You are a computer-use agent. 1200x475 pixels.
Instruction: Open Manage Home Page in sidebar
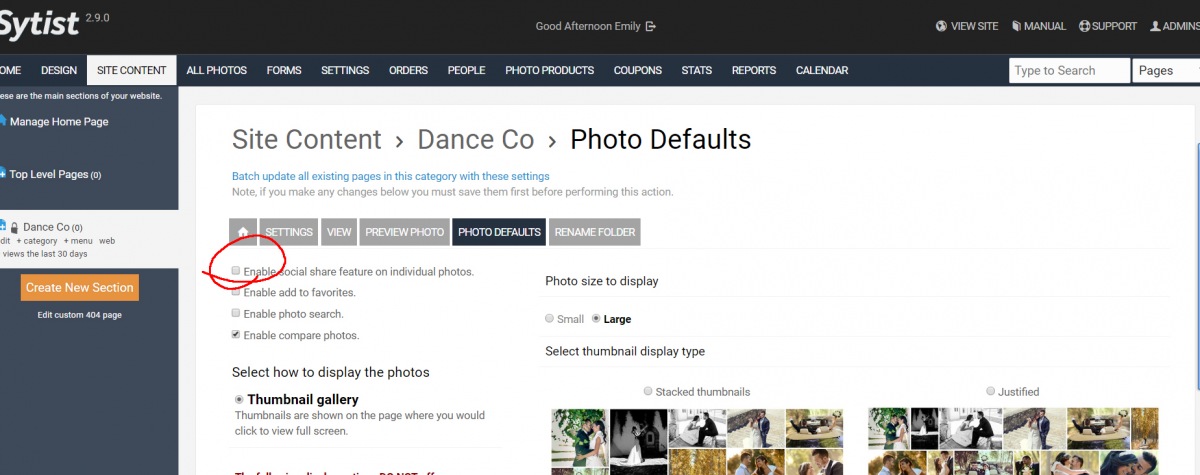pos(59,121)
